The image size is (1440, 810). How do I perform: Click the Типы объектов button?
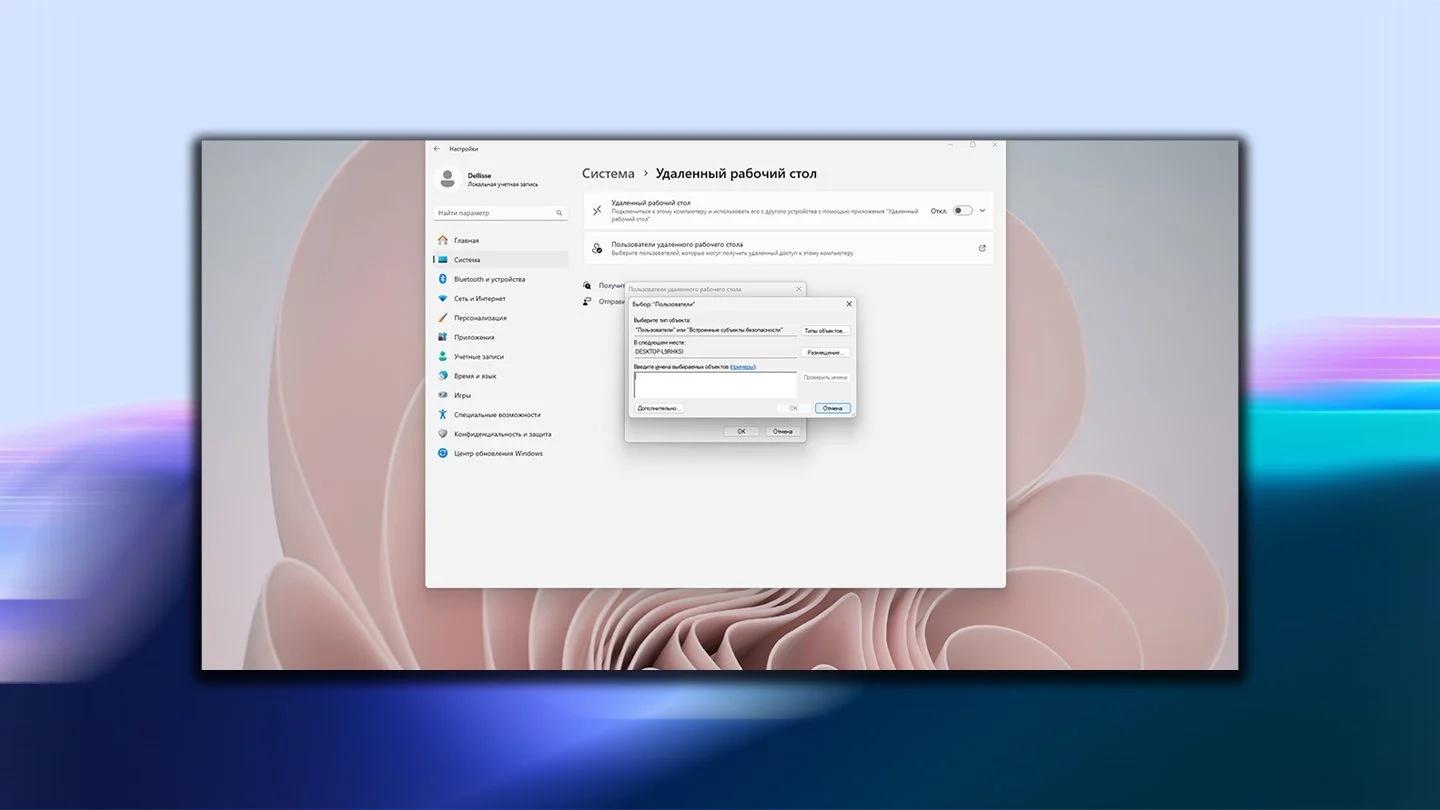coord(825,330)
